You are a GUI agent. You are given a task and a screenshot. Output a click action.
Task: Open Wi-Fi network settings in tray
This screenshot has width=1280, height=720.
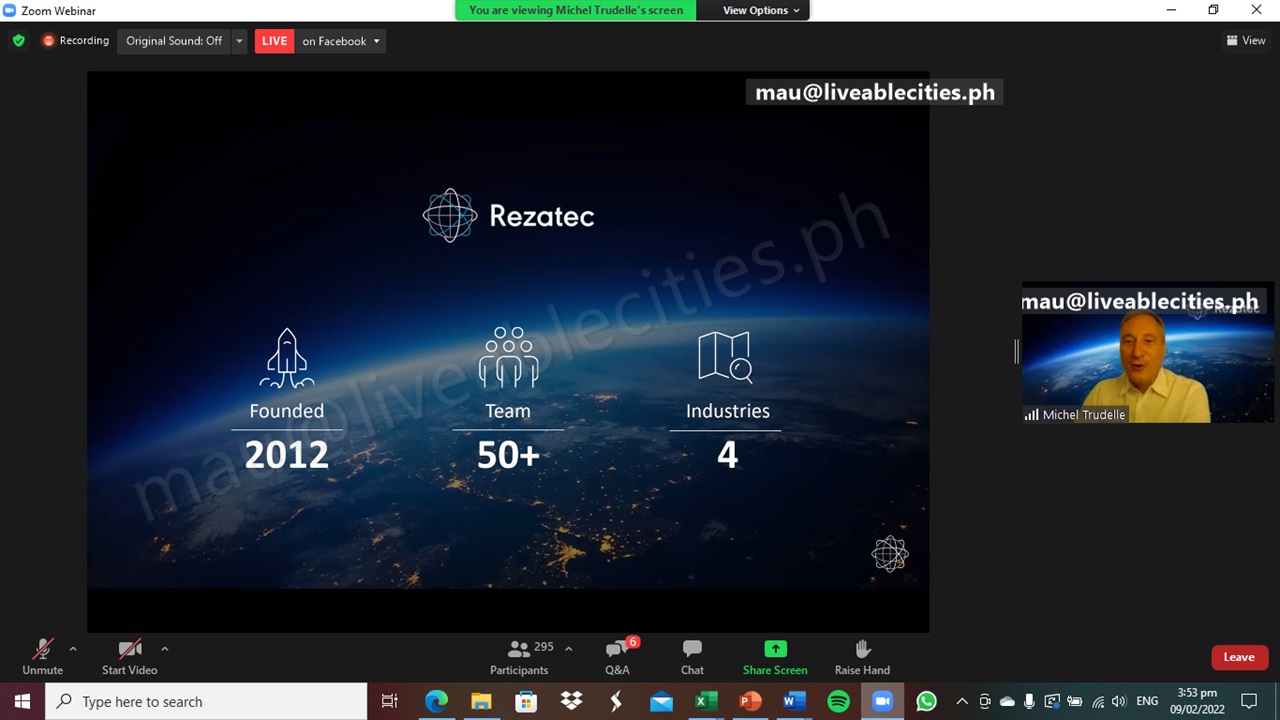(x=1098, y=701)
